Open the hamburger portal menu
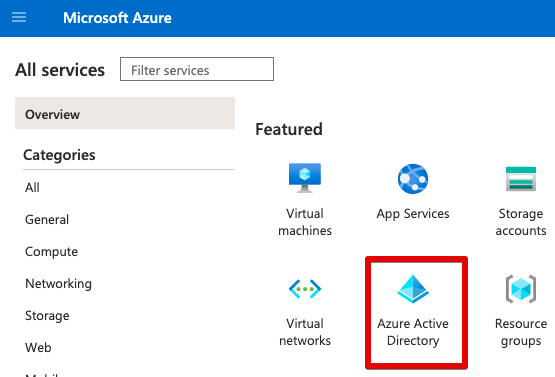The image size is (555, 377). click(x=19, y=17)
